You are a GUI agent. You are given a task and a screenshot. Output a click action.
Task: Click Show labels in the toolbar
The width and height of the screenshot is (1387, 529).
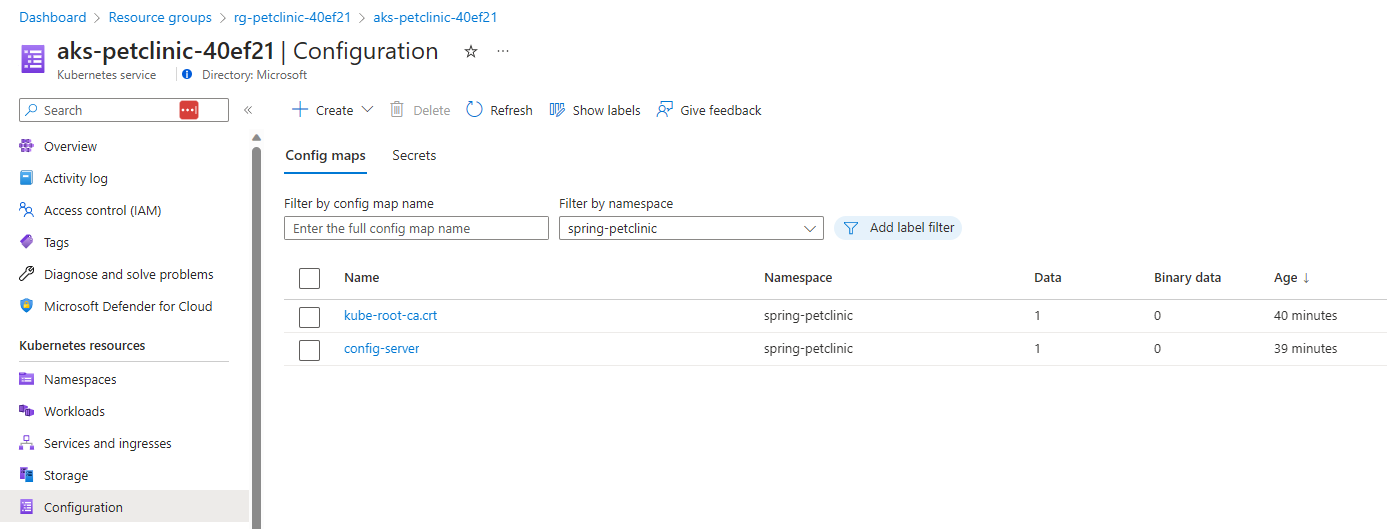tap(595, 110)
